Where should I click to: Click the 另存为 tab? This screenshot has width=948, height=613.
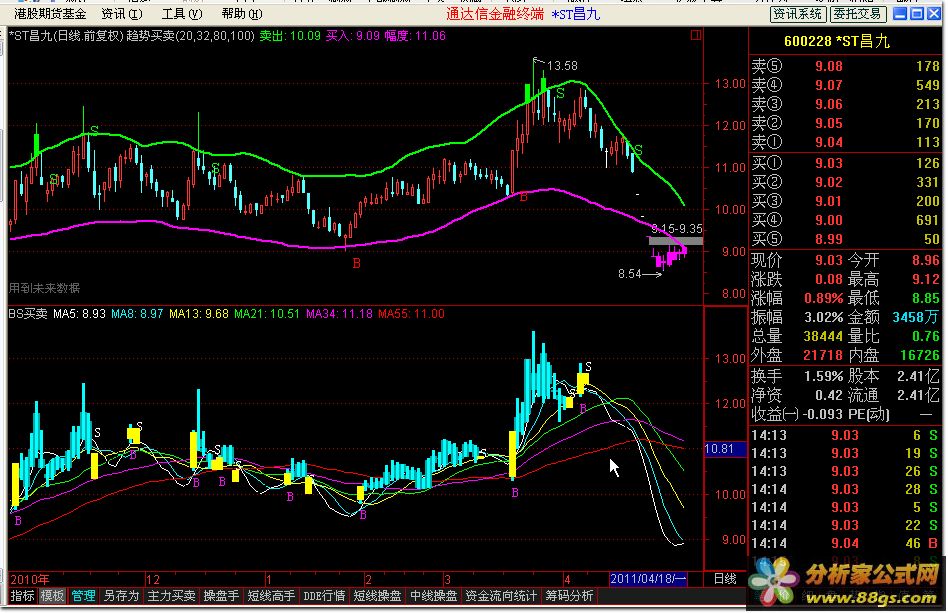tap(121, 596)
